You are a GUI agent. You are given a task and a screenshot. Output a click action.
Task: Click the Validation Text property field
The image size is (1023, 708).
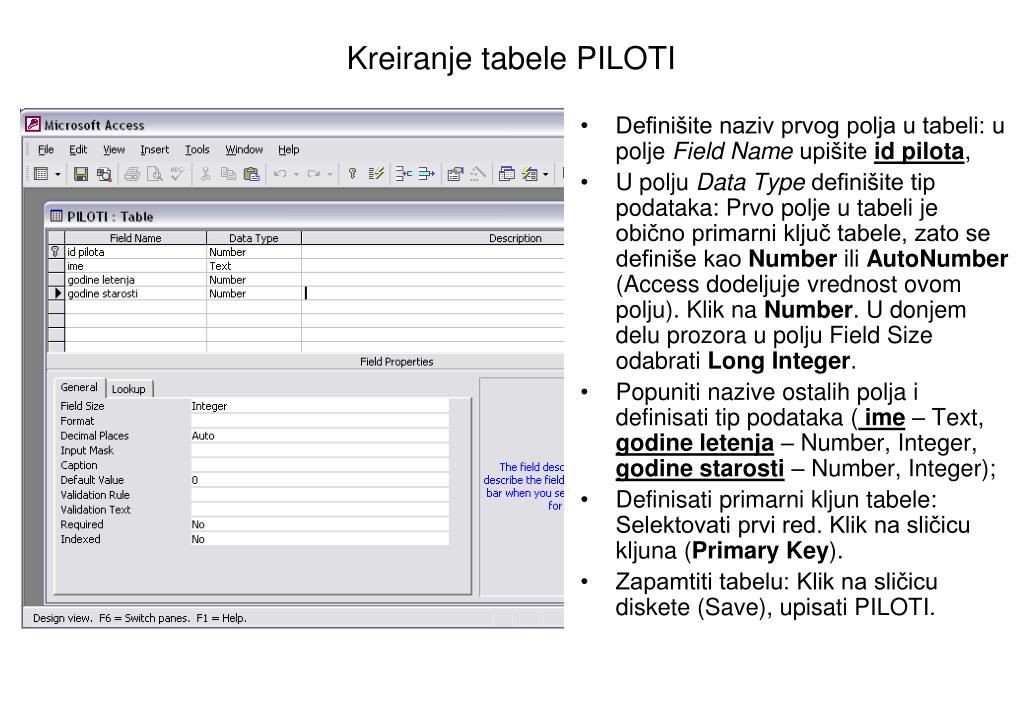pos(320,510)
